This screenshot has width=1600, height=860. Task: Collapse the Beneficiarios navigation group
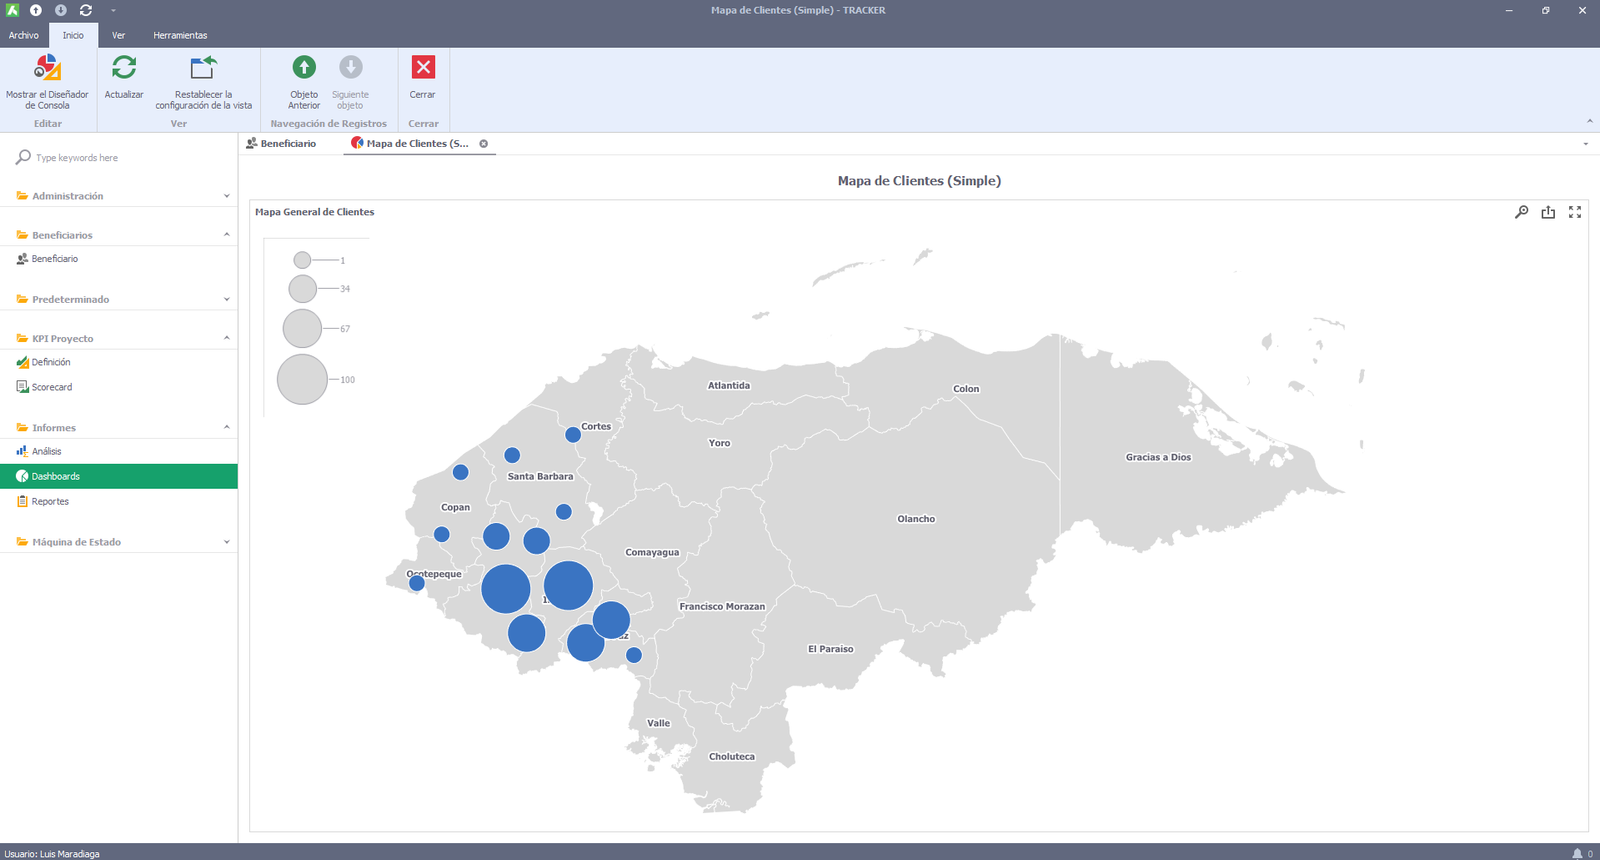point(118,235)
